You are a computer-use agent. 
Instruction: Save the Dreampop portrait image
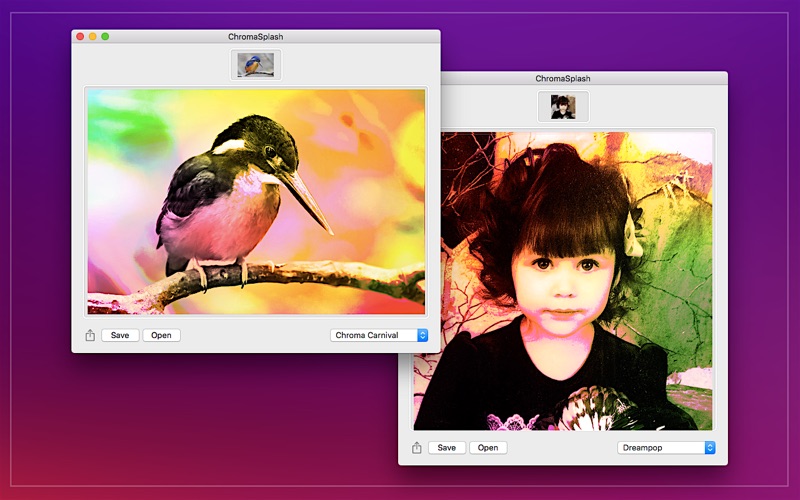[446, 447]
